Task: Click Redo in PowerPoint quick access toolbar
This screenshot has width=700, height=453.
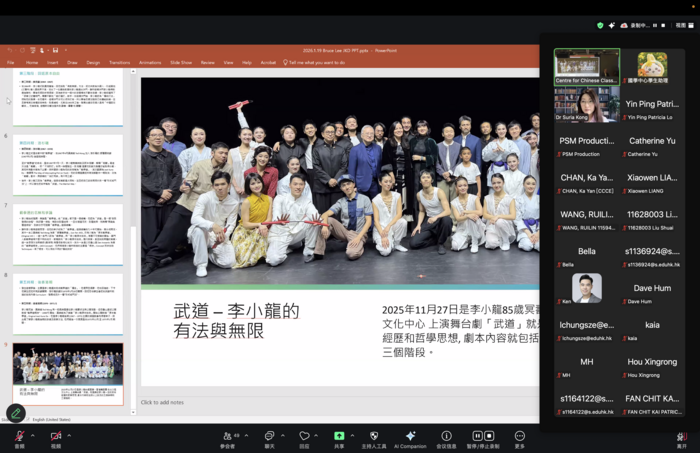Action: 22,50
